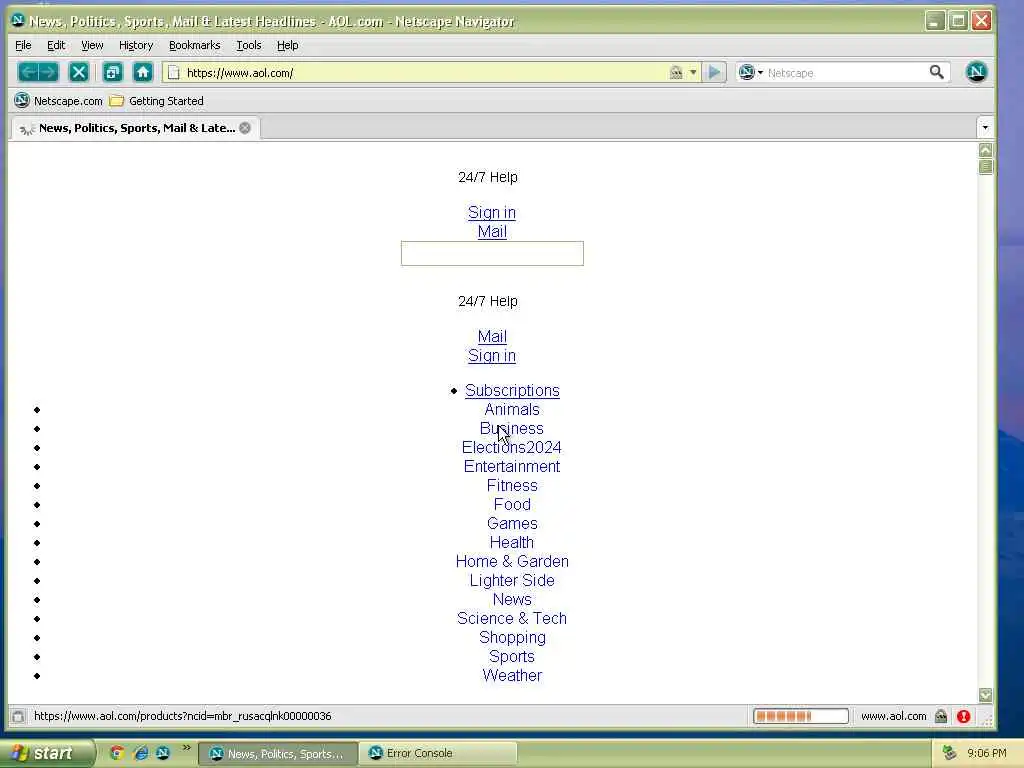Click the site security icon in address bar
Screen dimensions: 1024x768
[676, 72]
